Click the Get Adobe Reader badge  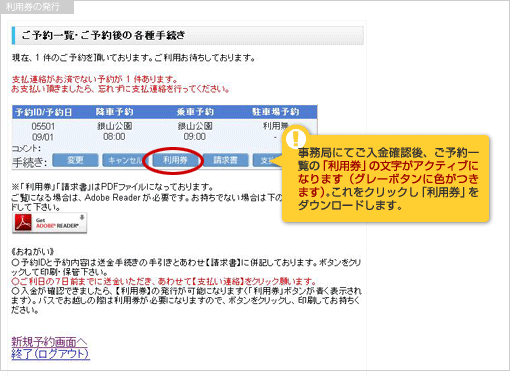tap(50, 223)
